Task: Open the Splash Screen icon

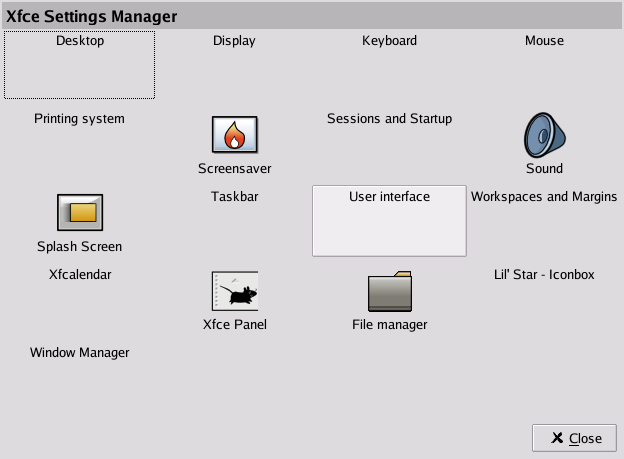Action: (x=80, y=212)
